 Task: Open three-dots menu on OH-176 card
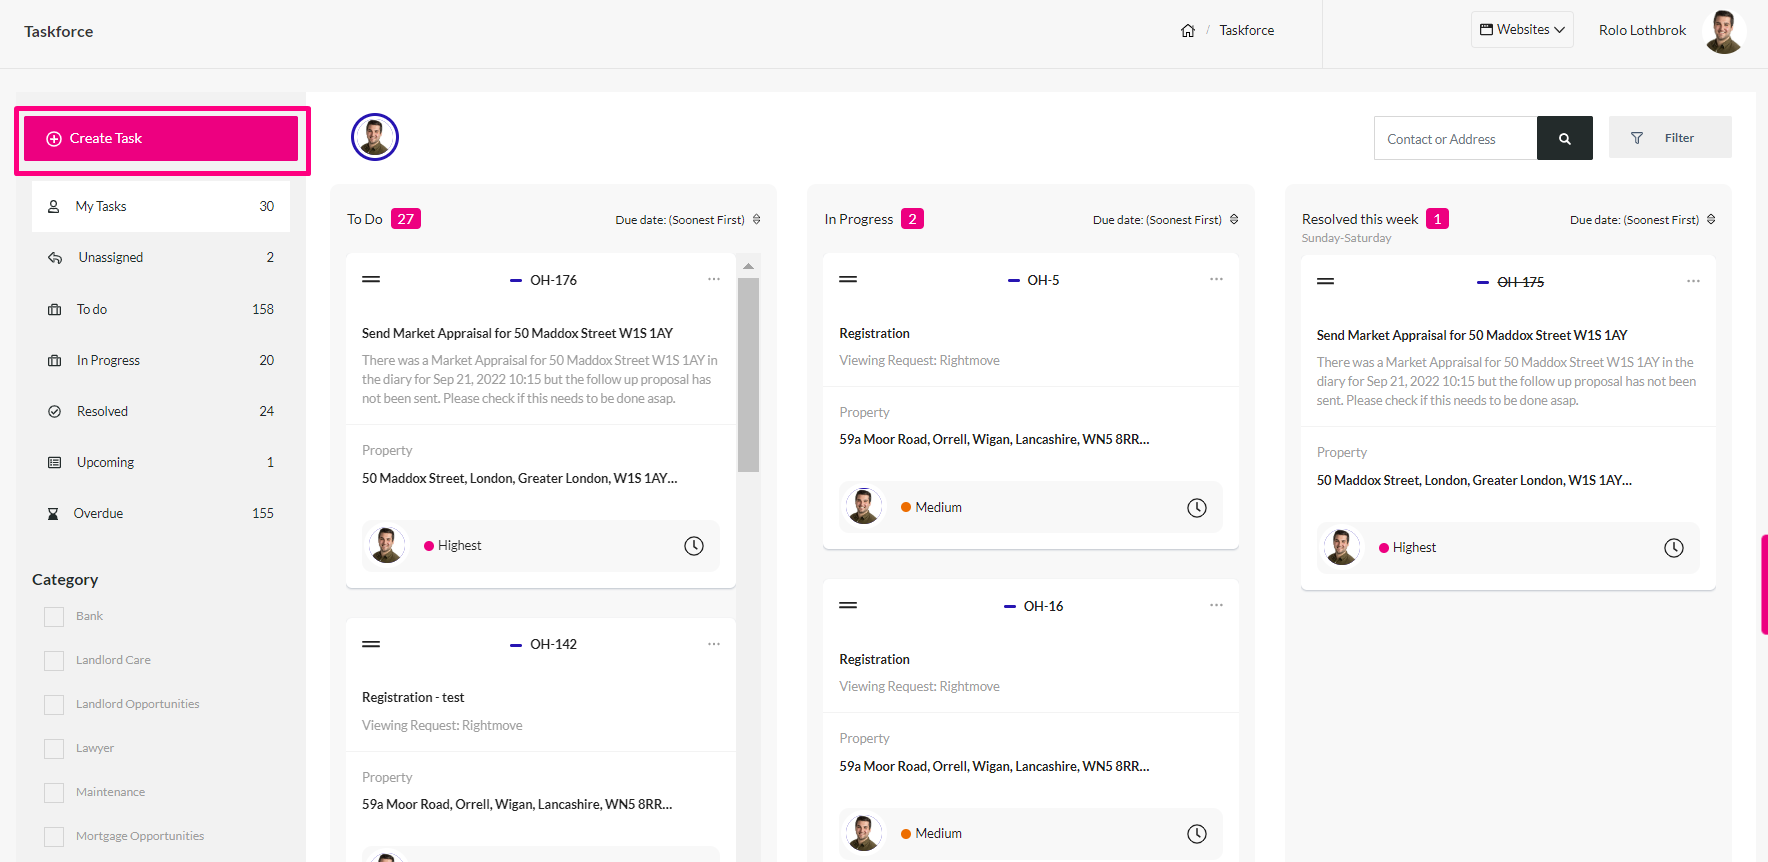pyautogui.click(x=714, y=280)
